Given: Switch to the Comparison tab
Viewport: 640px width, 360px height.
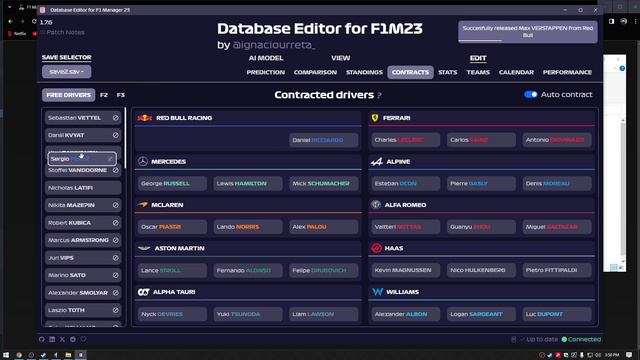Looking at the screenshot, I should (x=316, y=72).
